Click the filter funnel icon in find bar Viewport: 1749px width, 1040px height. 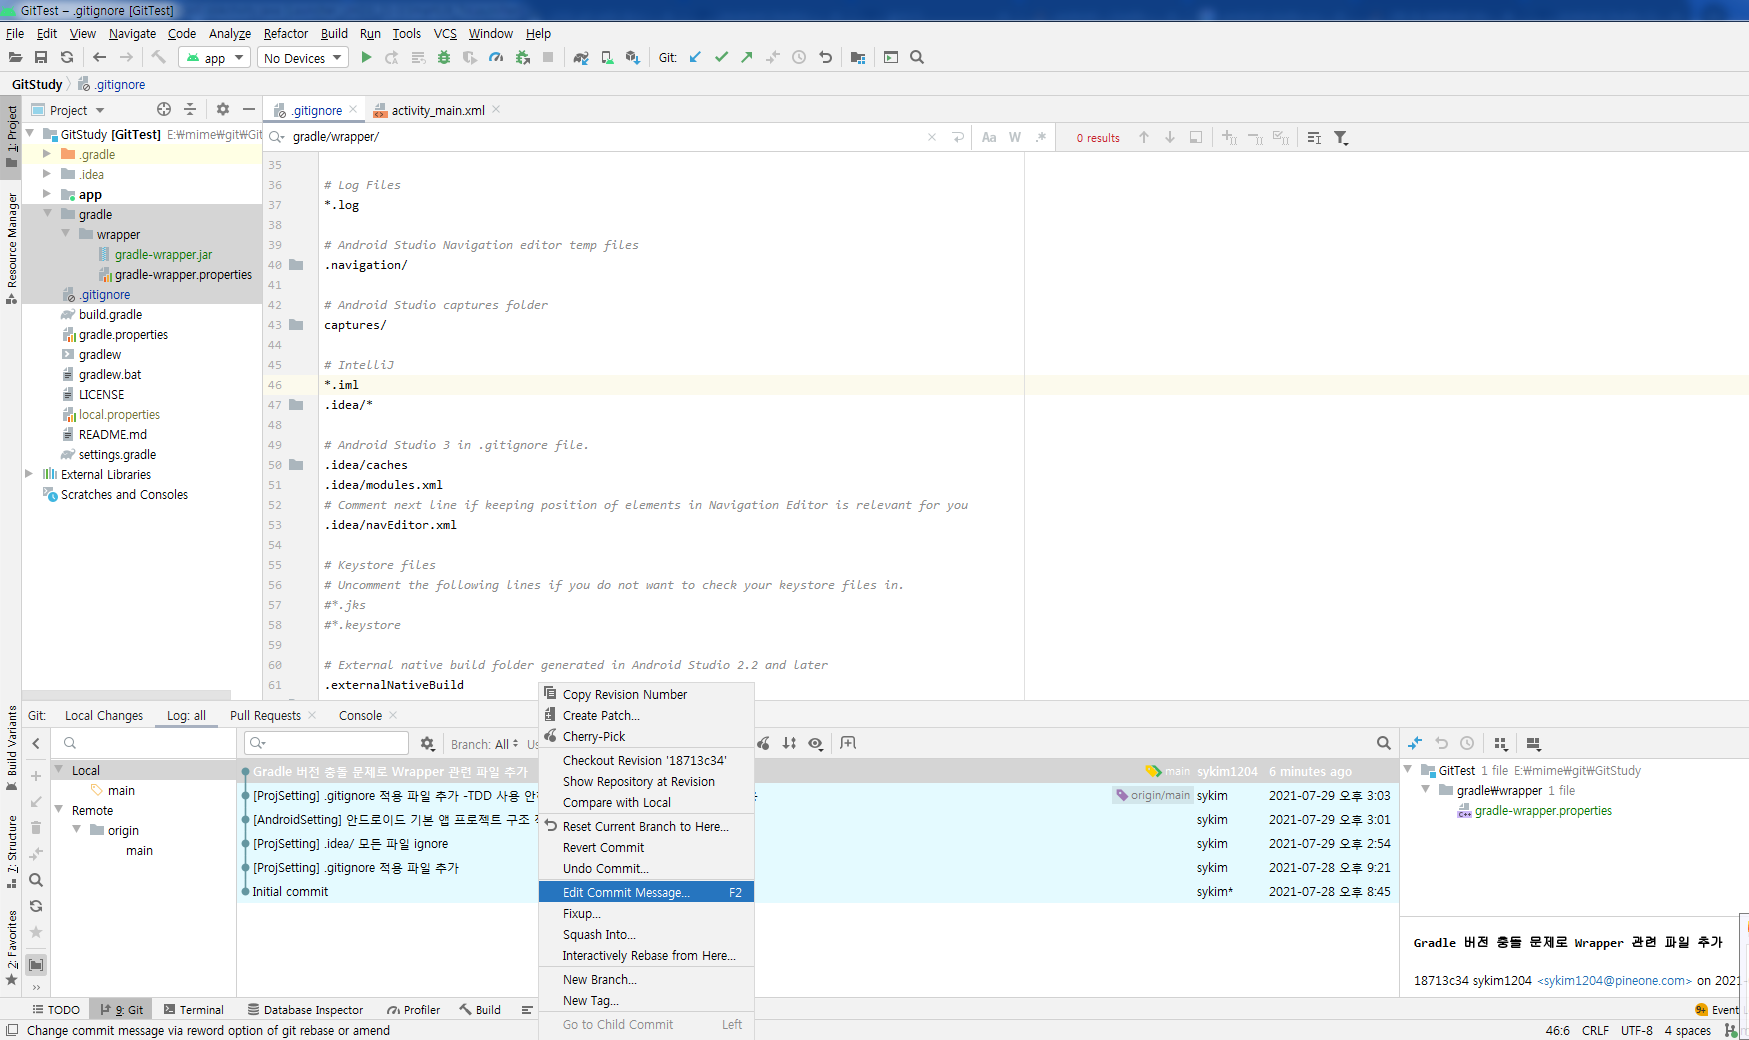[1341, 137]
